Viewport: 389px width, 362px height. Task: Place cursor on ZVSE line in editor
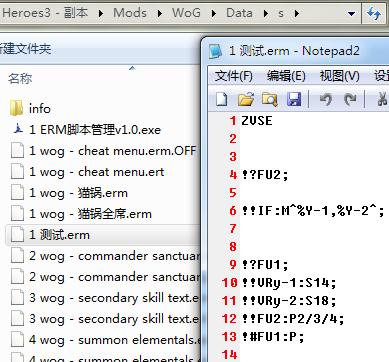pyautogui.click(x=257, y=120)
